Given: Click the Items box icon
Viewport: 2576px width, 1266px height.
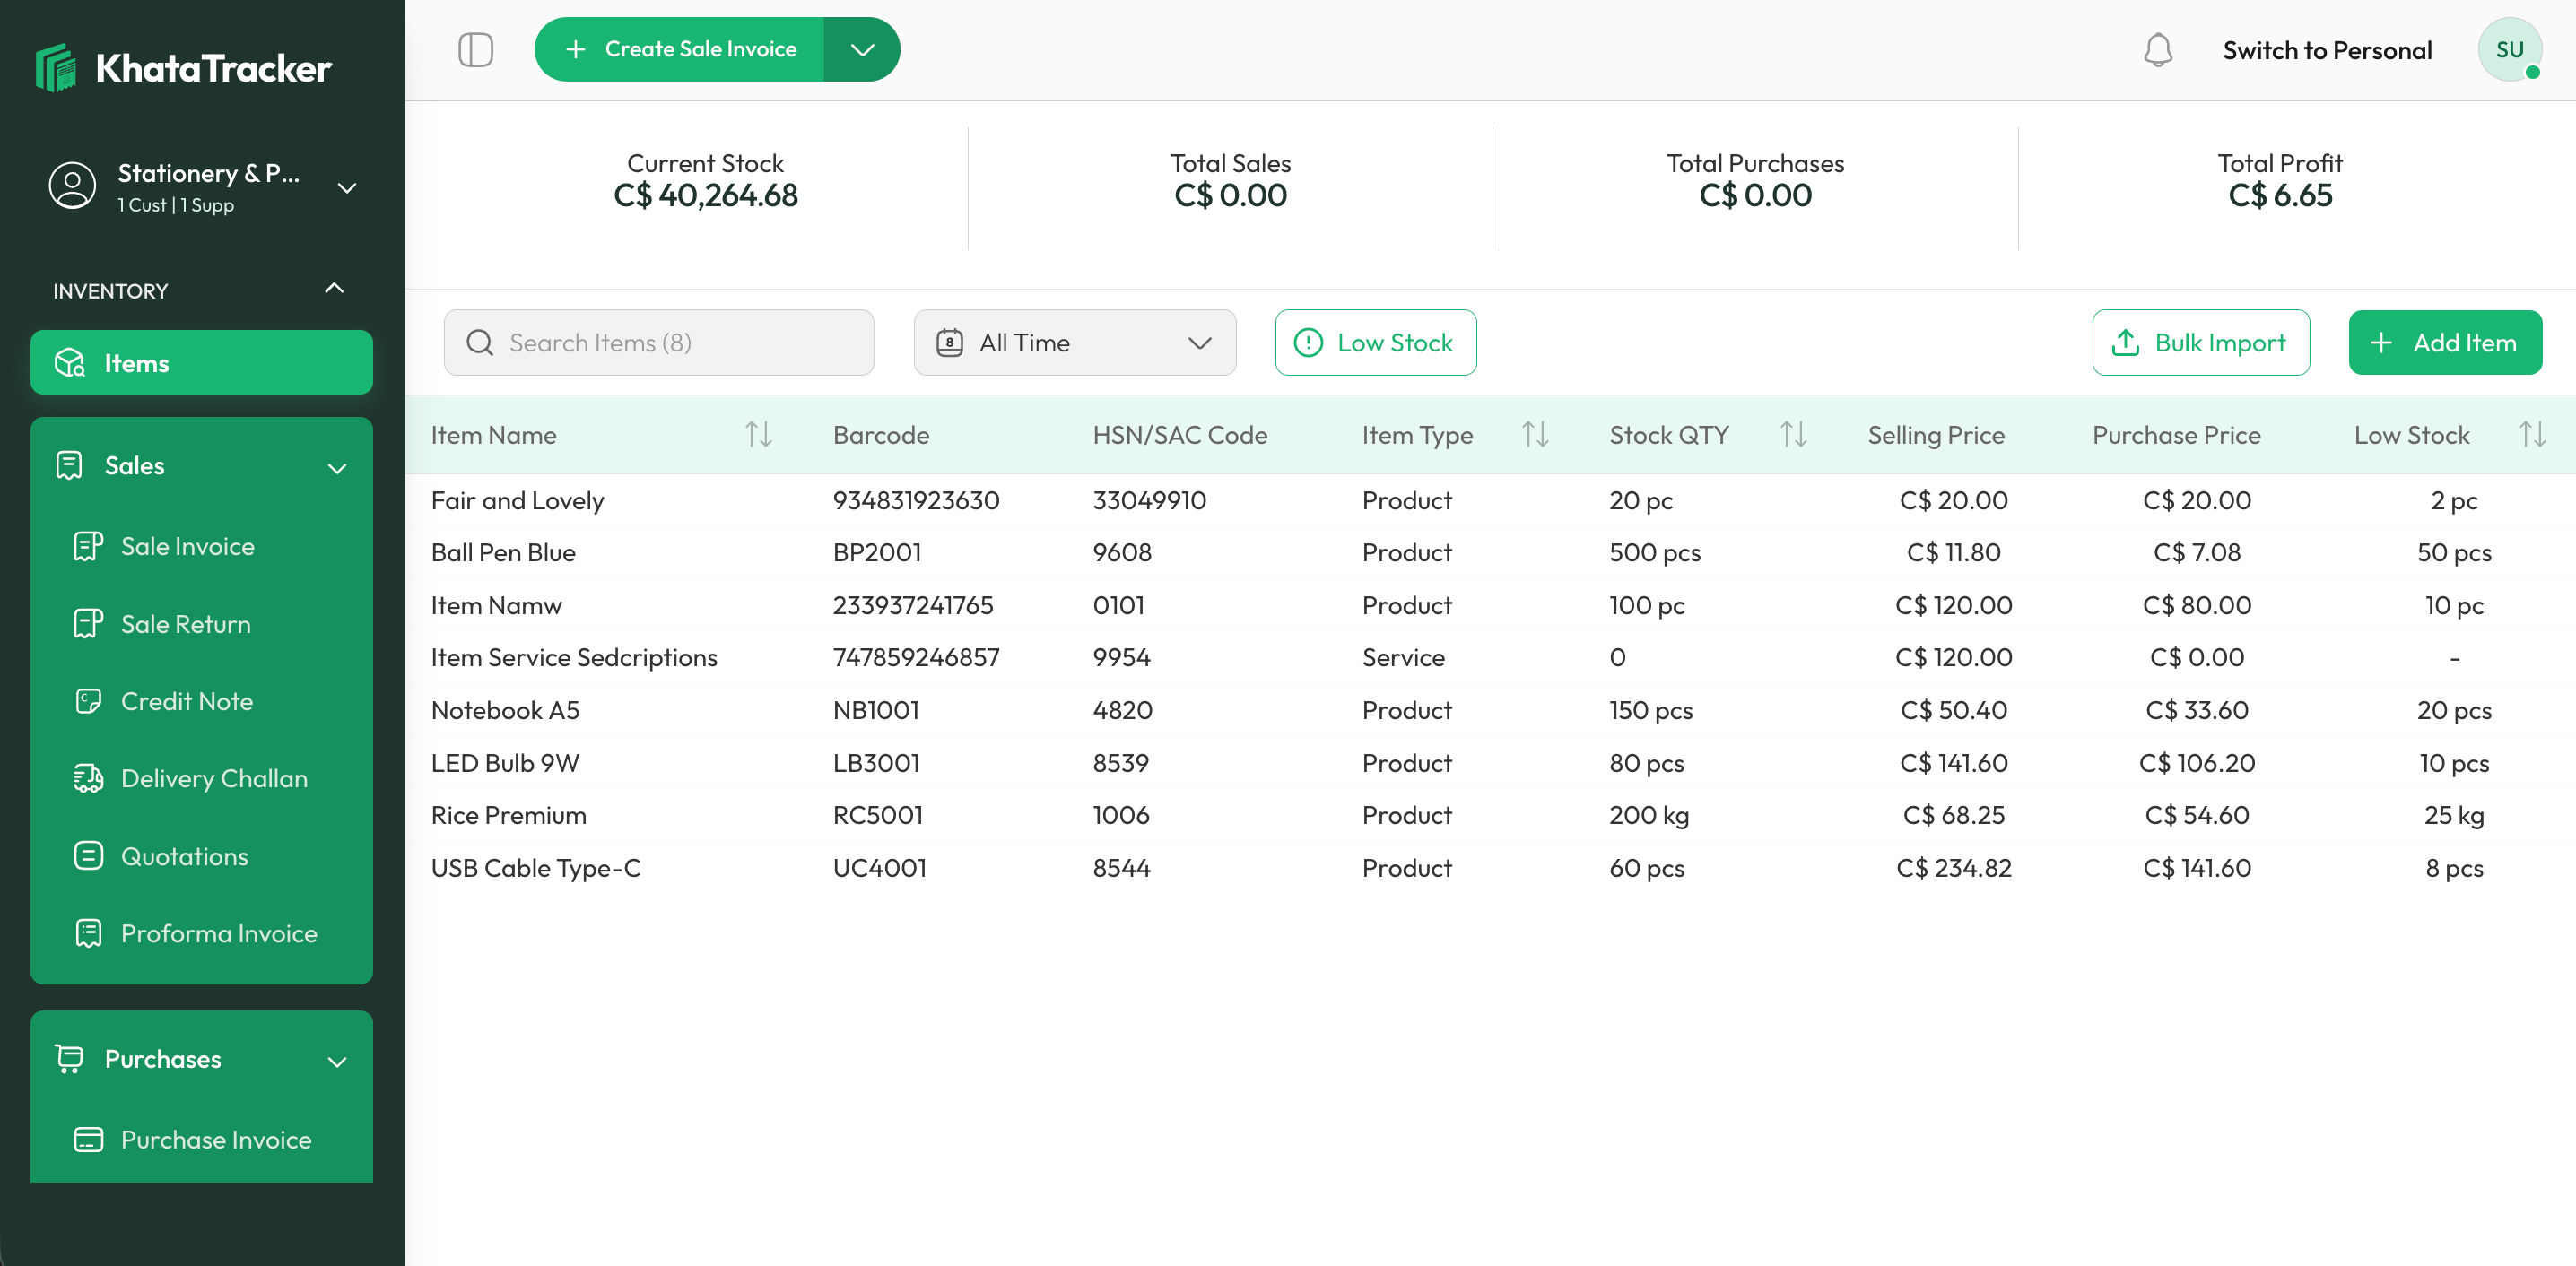Looking at the screenshot, I should click(x=69, y=363).
